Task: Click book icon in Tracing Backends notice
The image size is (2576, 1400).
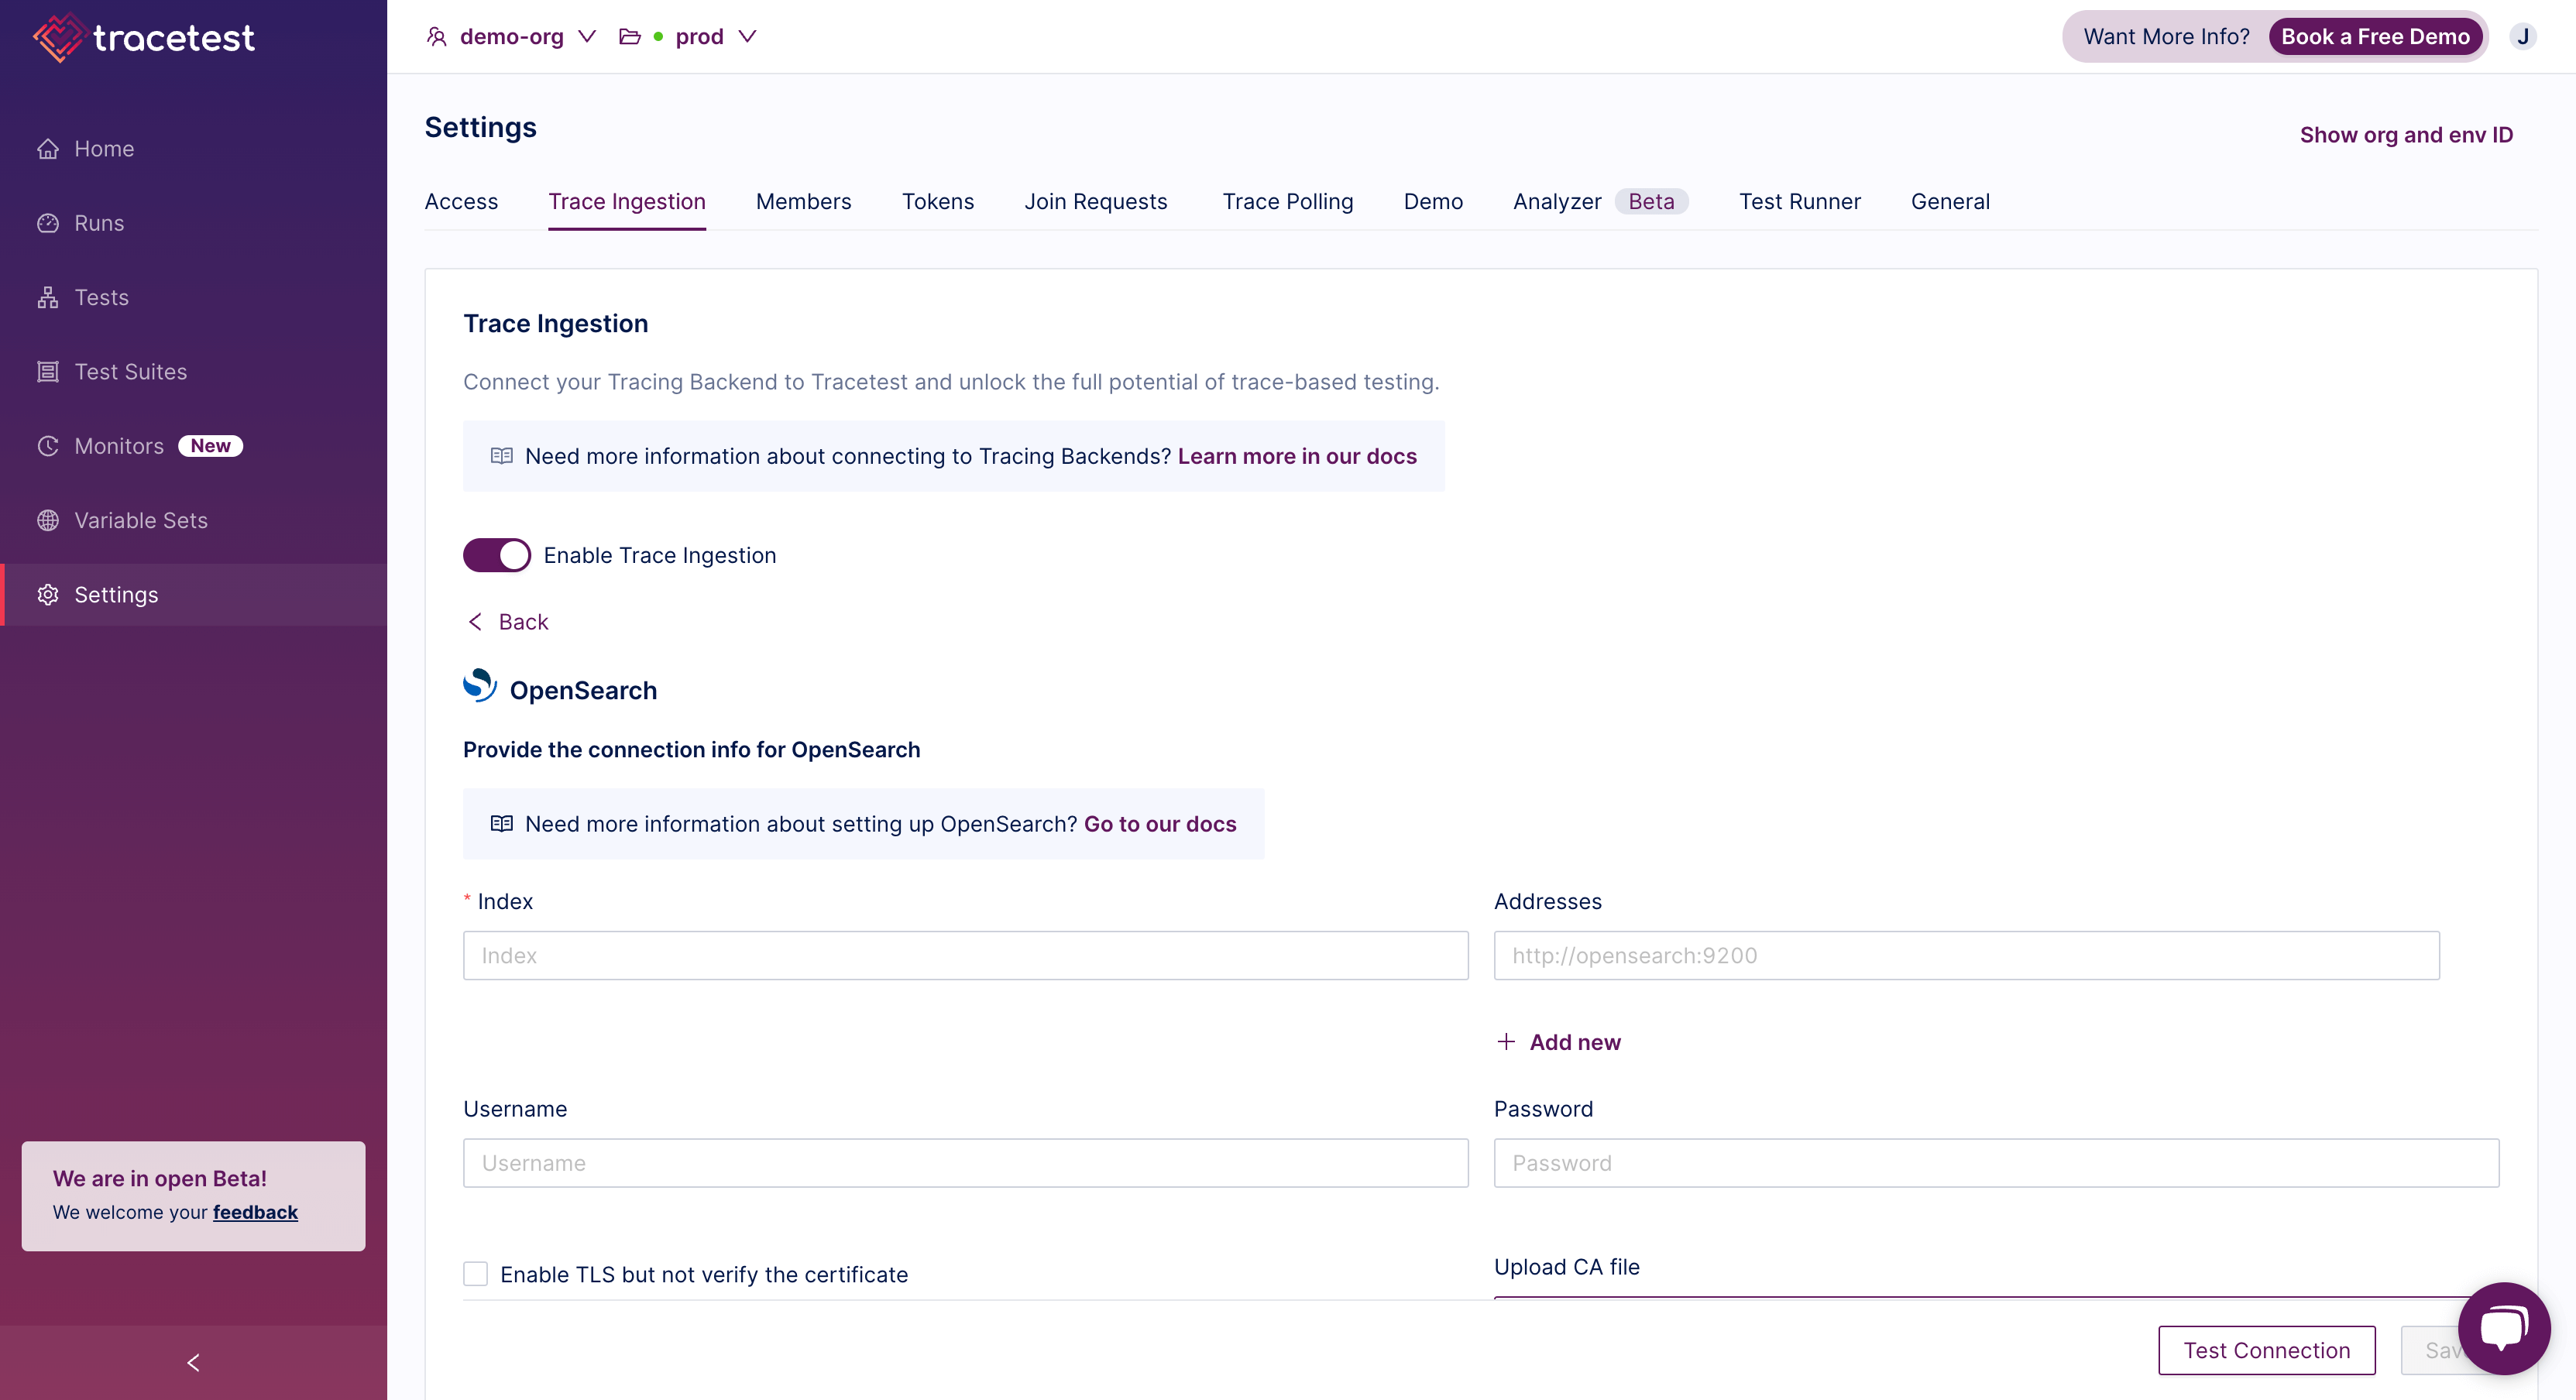Action: pyautogui.click(x=502, y=456)
